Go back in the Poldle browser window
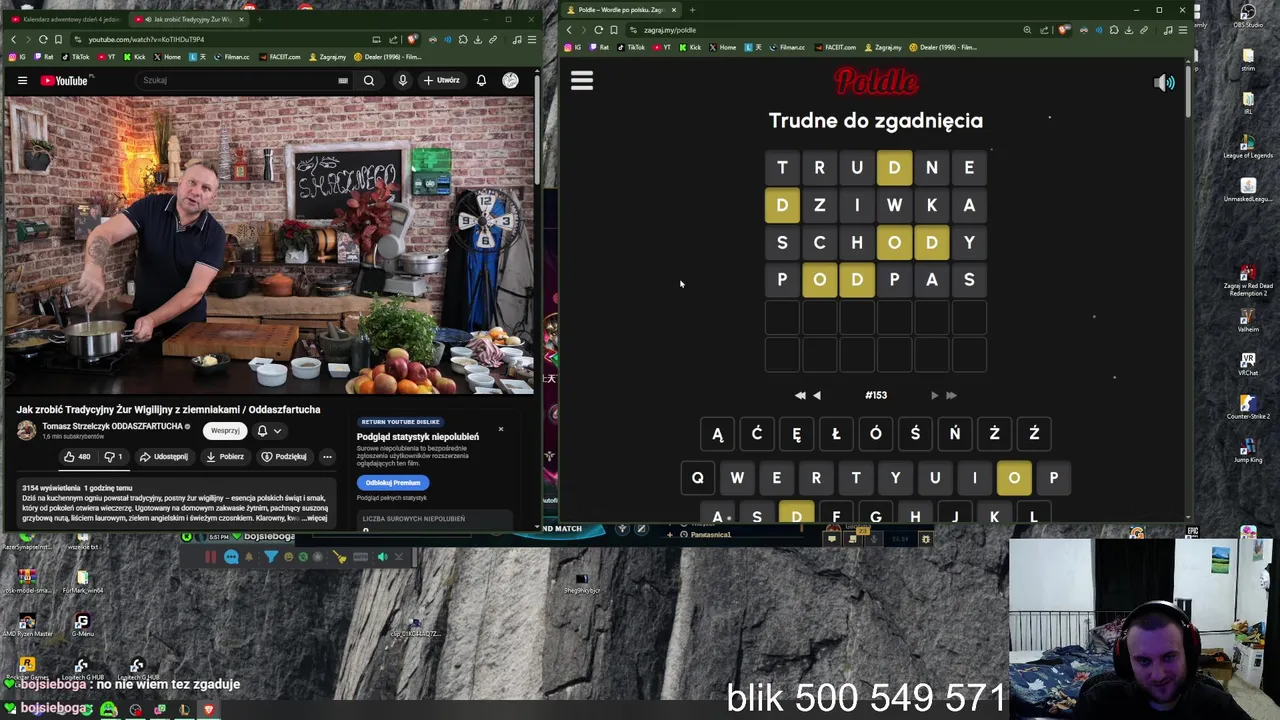 coord(569,30)
